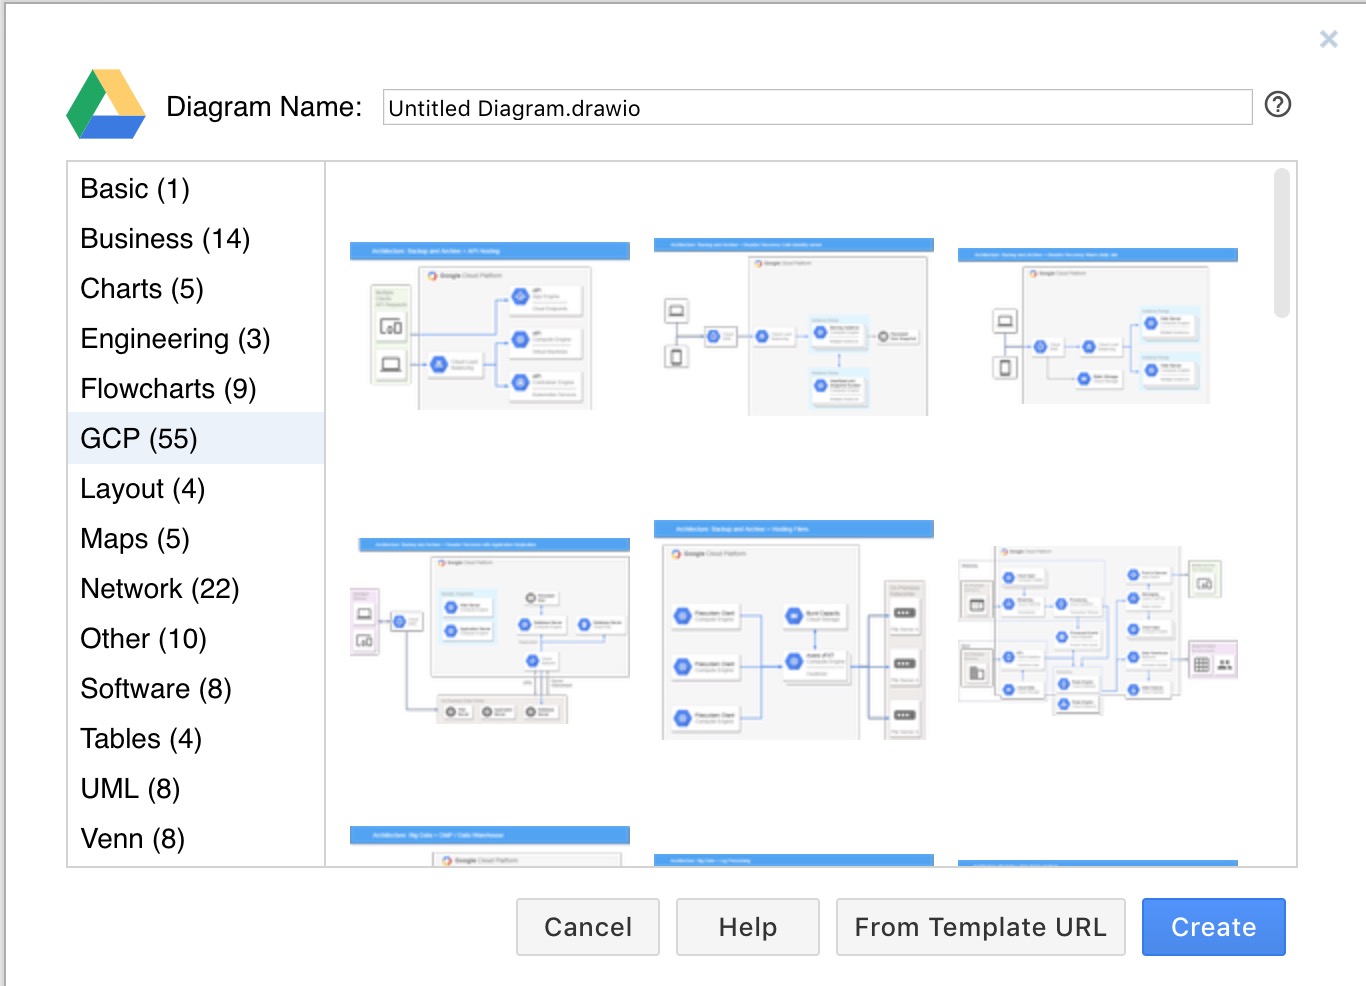Browse the Flowcharts templates
The width and height of the screenshot is (1366, 986).
(x=167, y=388)
